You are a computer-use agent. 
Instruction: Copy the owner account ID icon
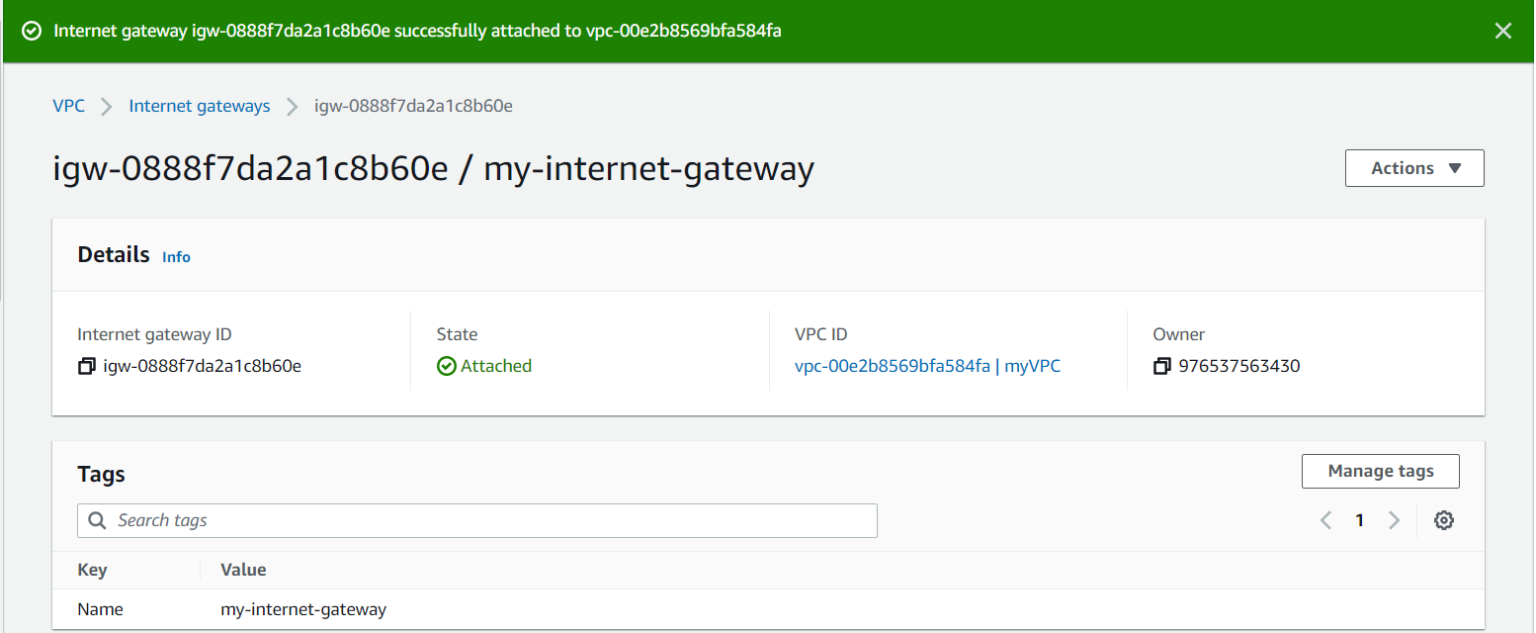1162,367
